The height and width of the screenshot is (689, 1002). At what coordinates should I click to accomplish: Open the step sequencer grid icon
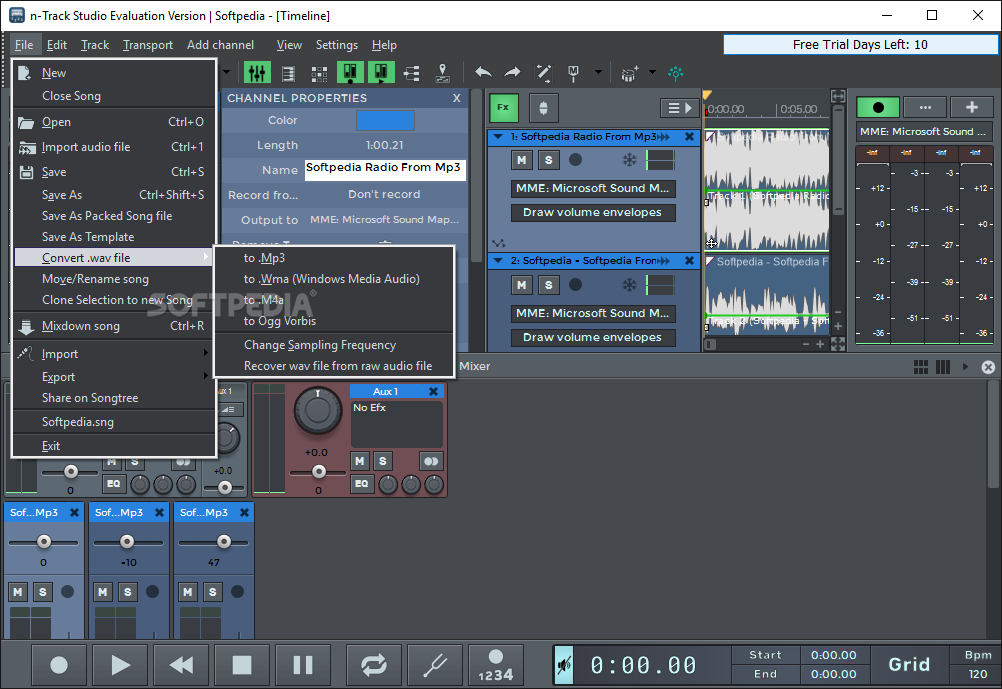click(x=319, y=74)
